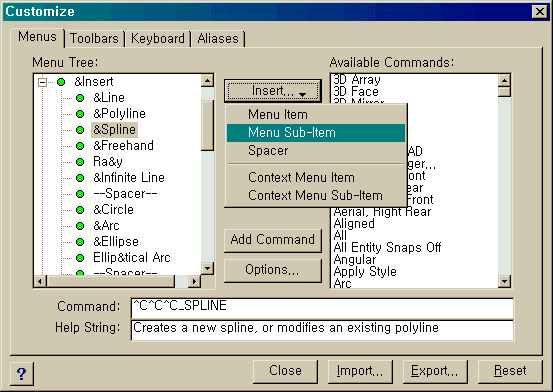Click Menu Tree horizontal scrollbar thumb

[x=111, y=282]
